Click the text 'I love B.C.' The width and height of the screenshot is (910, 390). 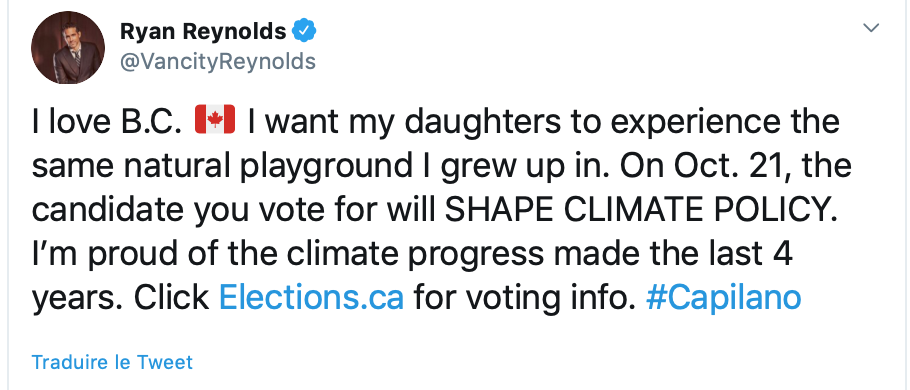tap(107, 121)
